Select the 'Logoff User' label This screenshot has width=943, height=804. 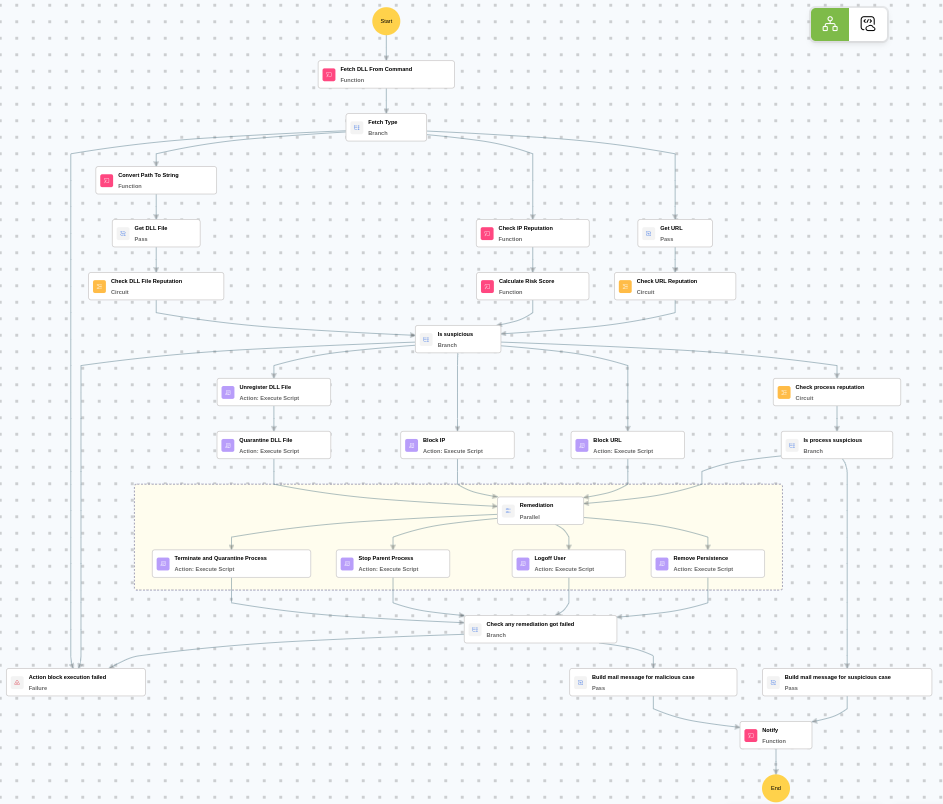550,558
